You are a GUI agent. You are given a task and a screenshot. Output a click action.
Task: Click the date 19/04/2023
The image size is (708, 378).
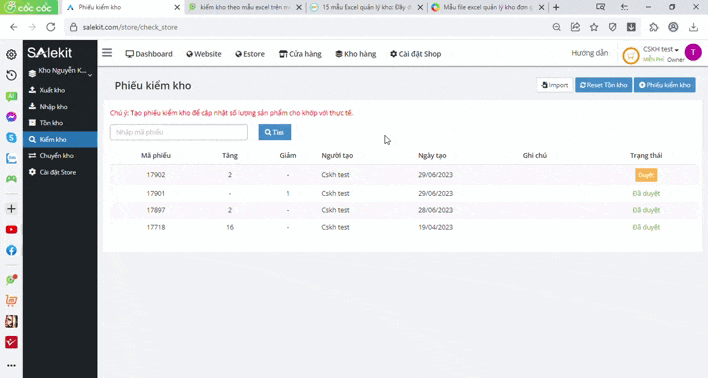(435, 227)
